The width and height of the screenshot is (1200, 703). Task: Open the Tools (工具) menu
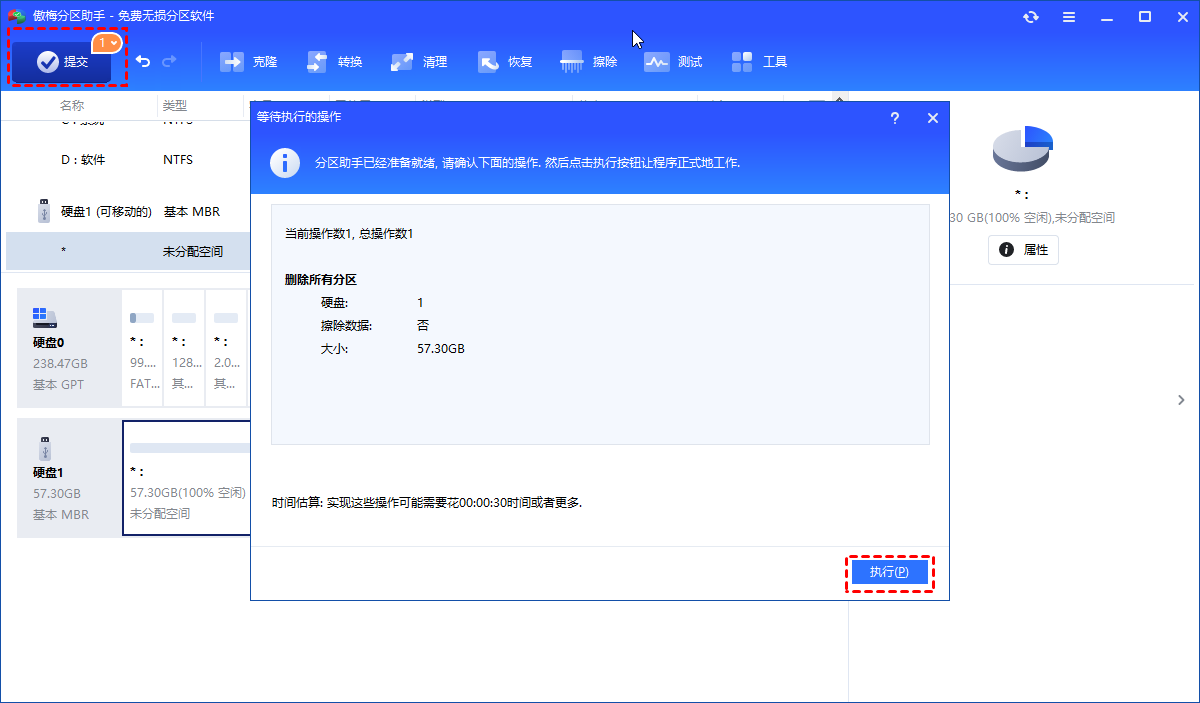(760, 62)
